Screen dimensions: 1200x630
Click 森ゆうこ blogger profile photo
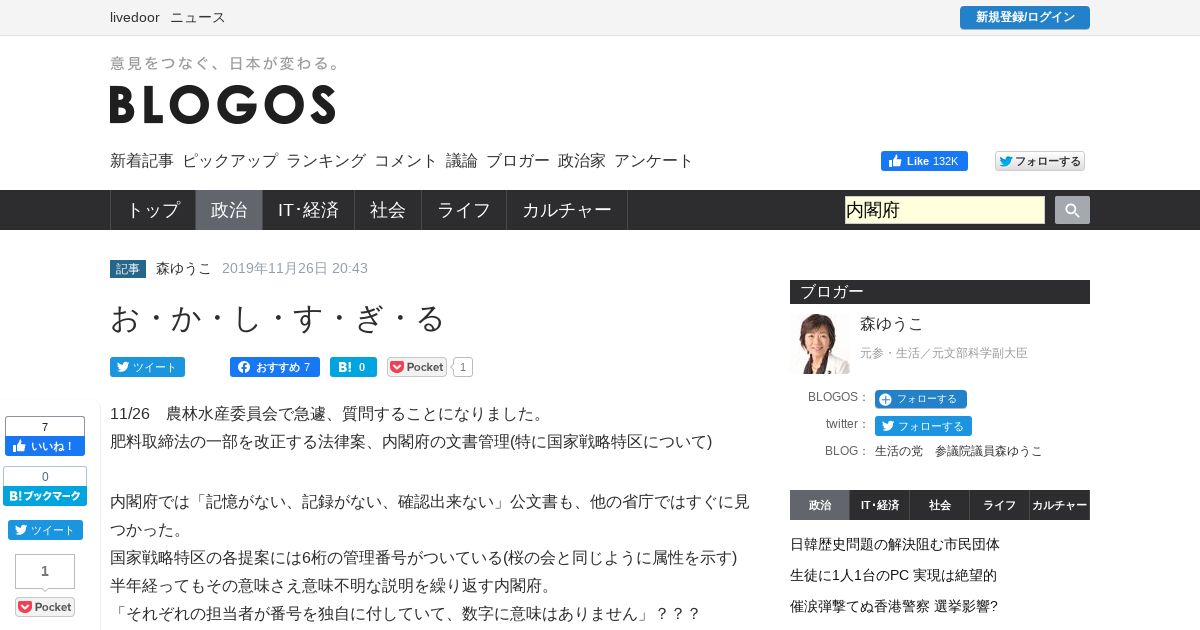(820, 344)
